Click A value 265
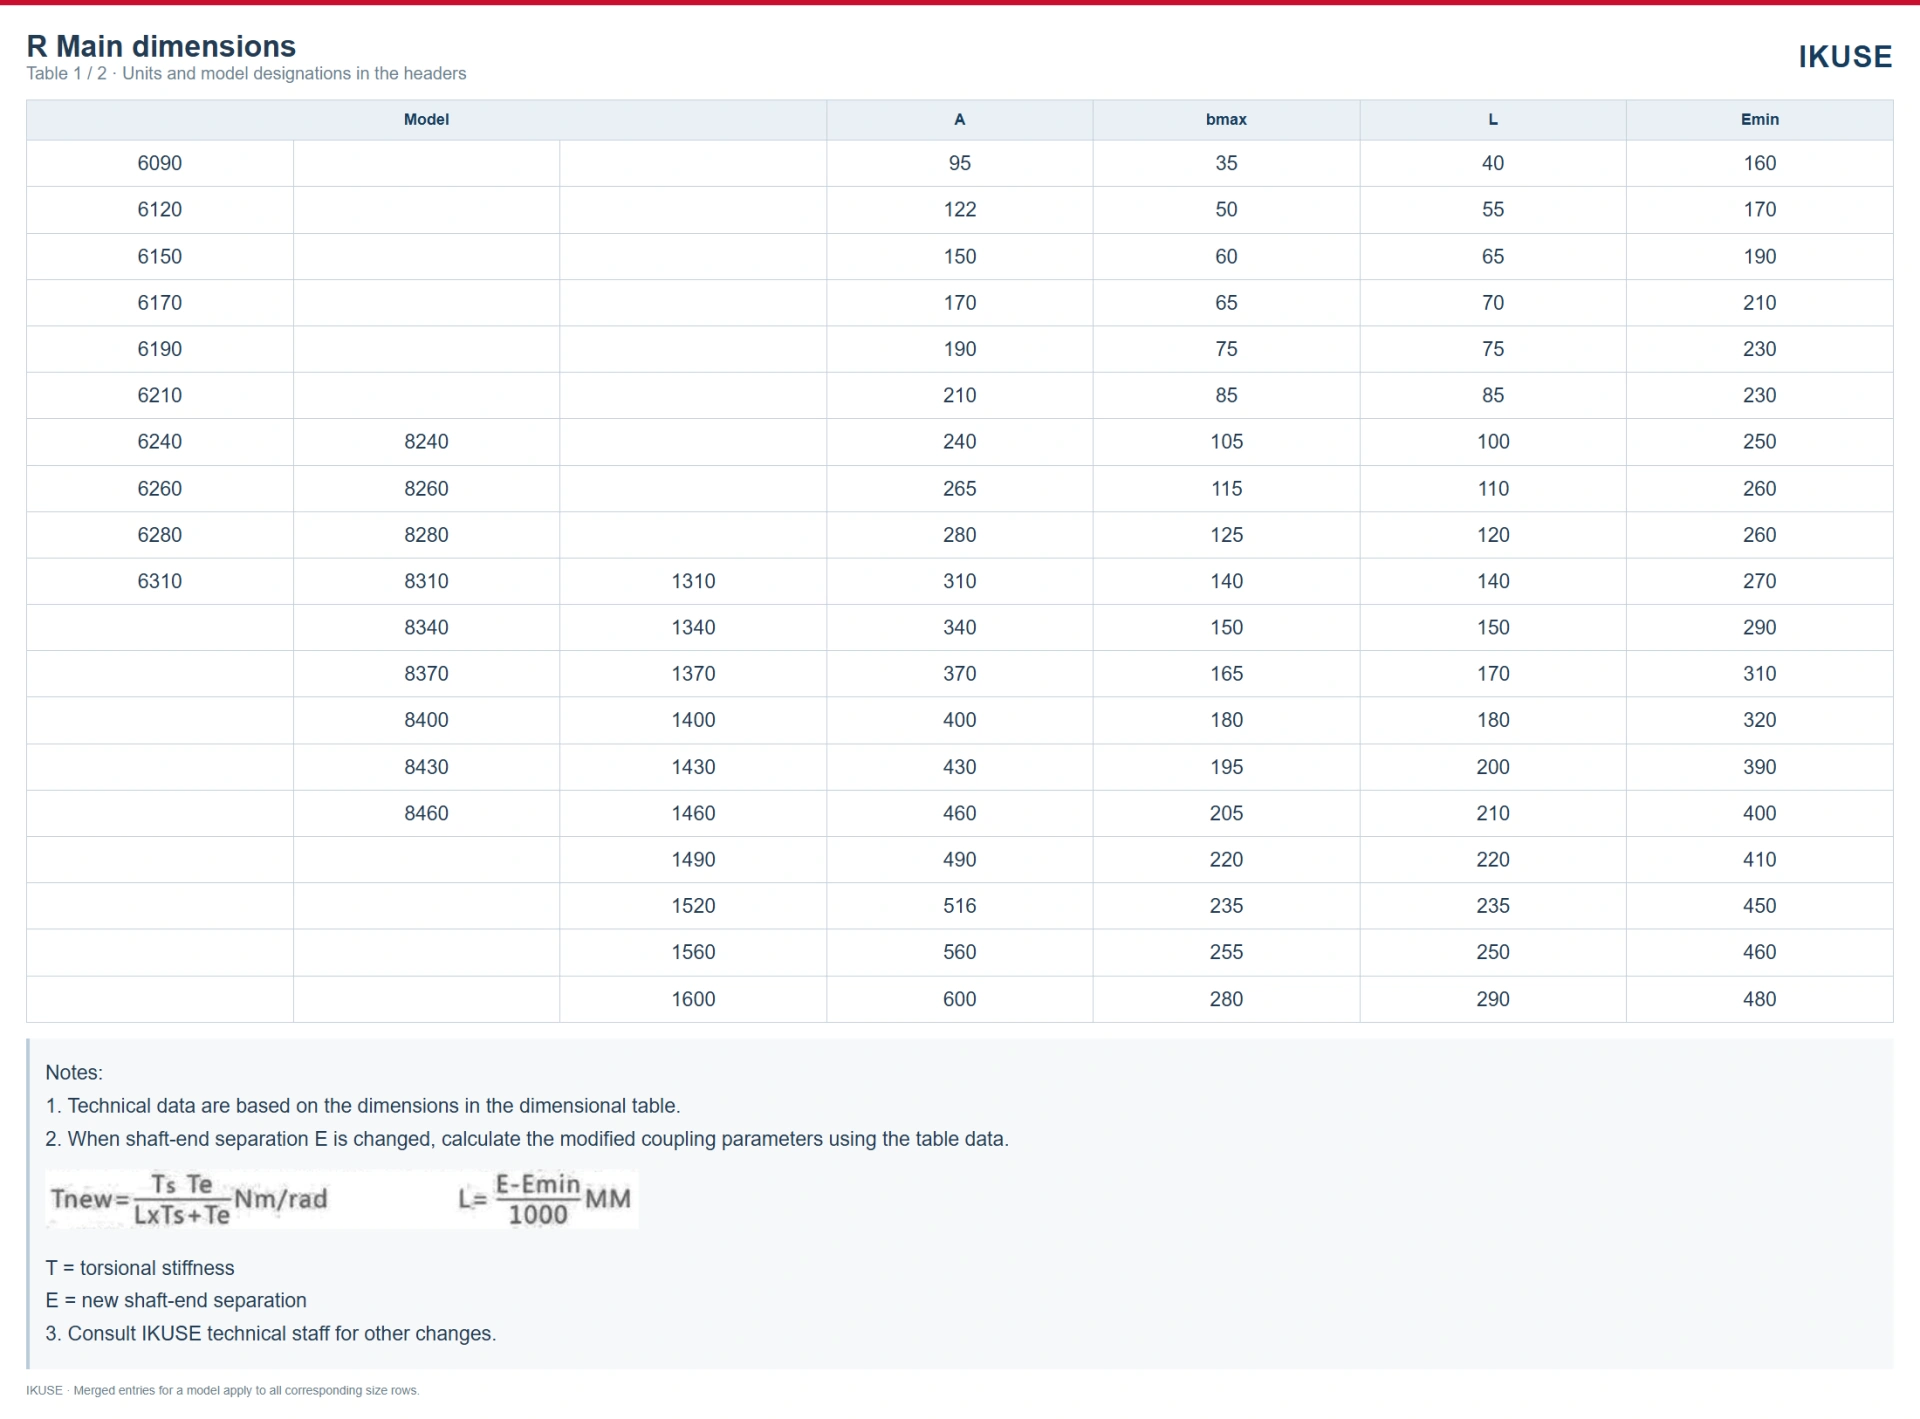The width and height of the screenshot is (1920, 1419). click(959, 488)
